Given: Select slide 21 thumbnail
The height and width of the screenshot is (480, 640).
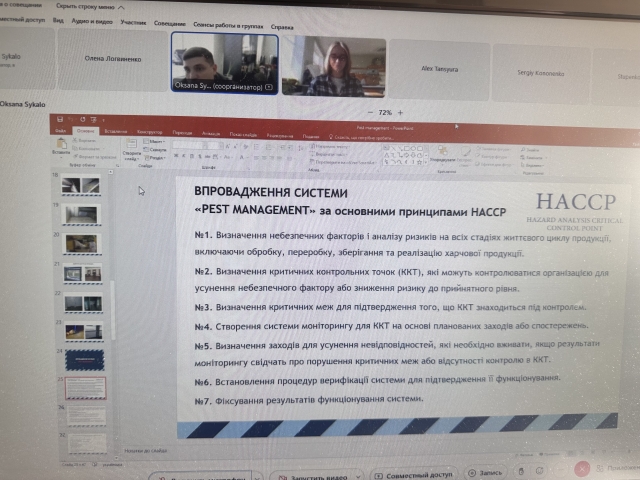Looking at the screenshot, I should (x=82, y=273).
